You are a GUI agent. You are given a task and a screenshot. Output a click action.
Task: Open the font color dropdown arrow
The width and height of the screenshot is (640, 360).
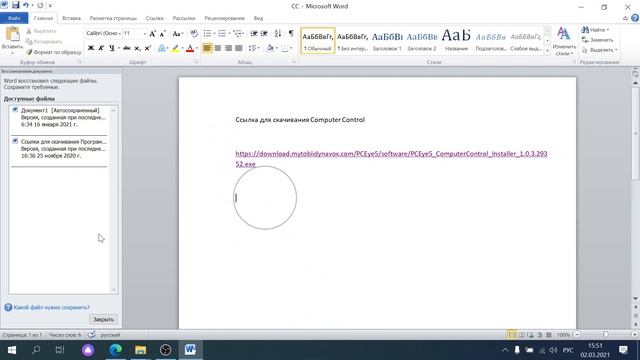pos(197,49)
